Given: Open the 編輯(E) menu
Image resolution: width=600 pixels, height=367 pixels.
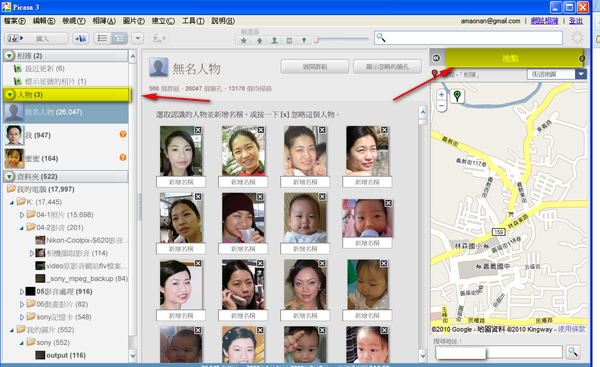Looking at the screenshot, I should coord(44,21).
